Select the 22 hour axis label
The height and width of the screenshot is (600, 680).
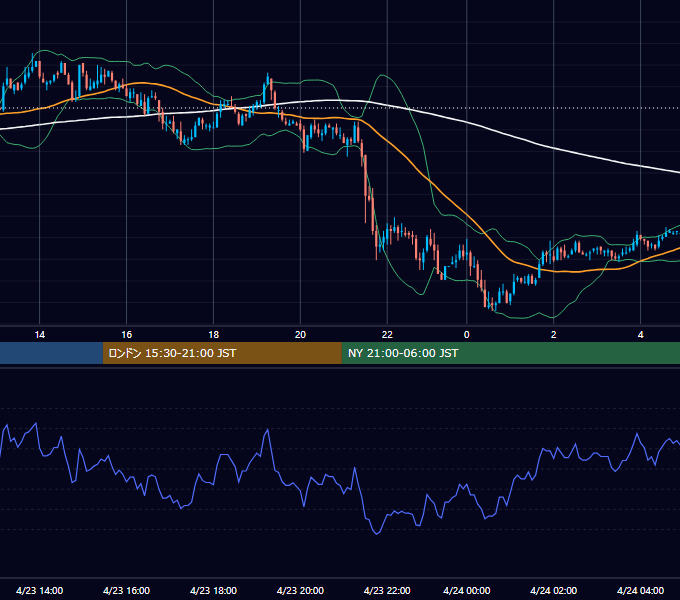[x=387, y=335]
